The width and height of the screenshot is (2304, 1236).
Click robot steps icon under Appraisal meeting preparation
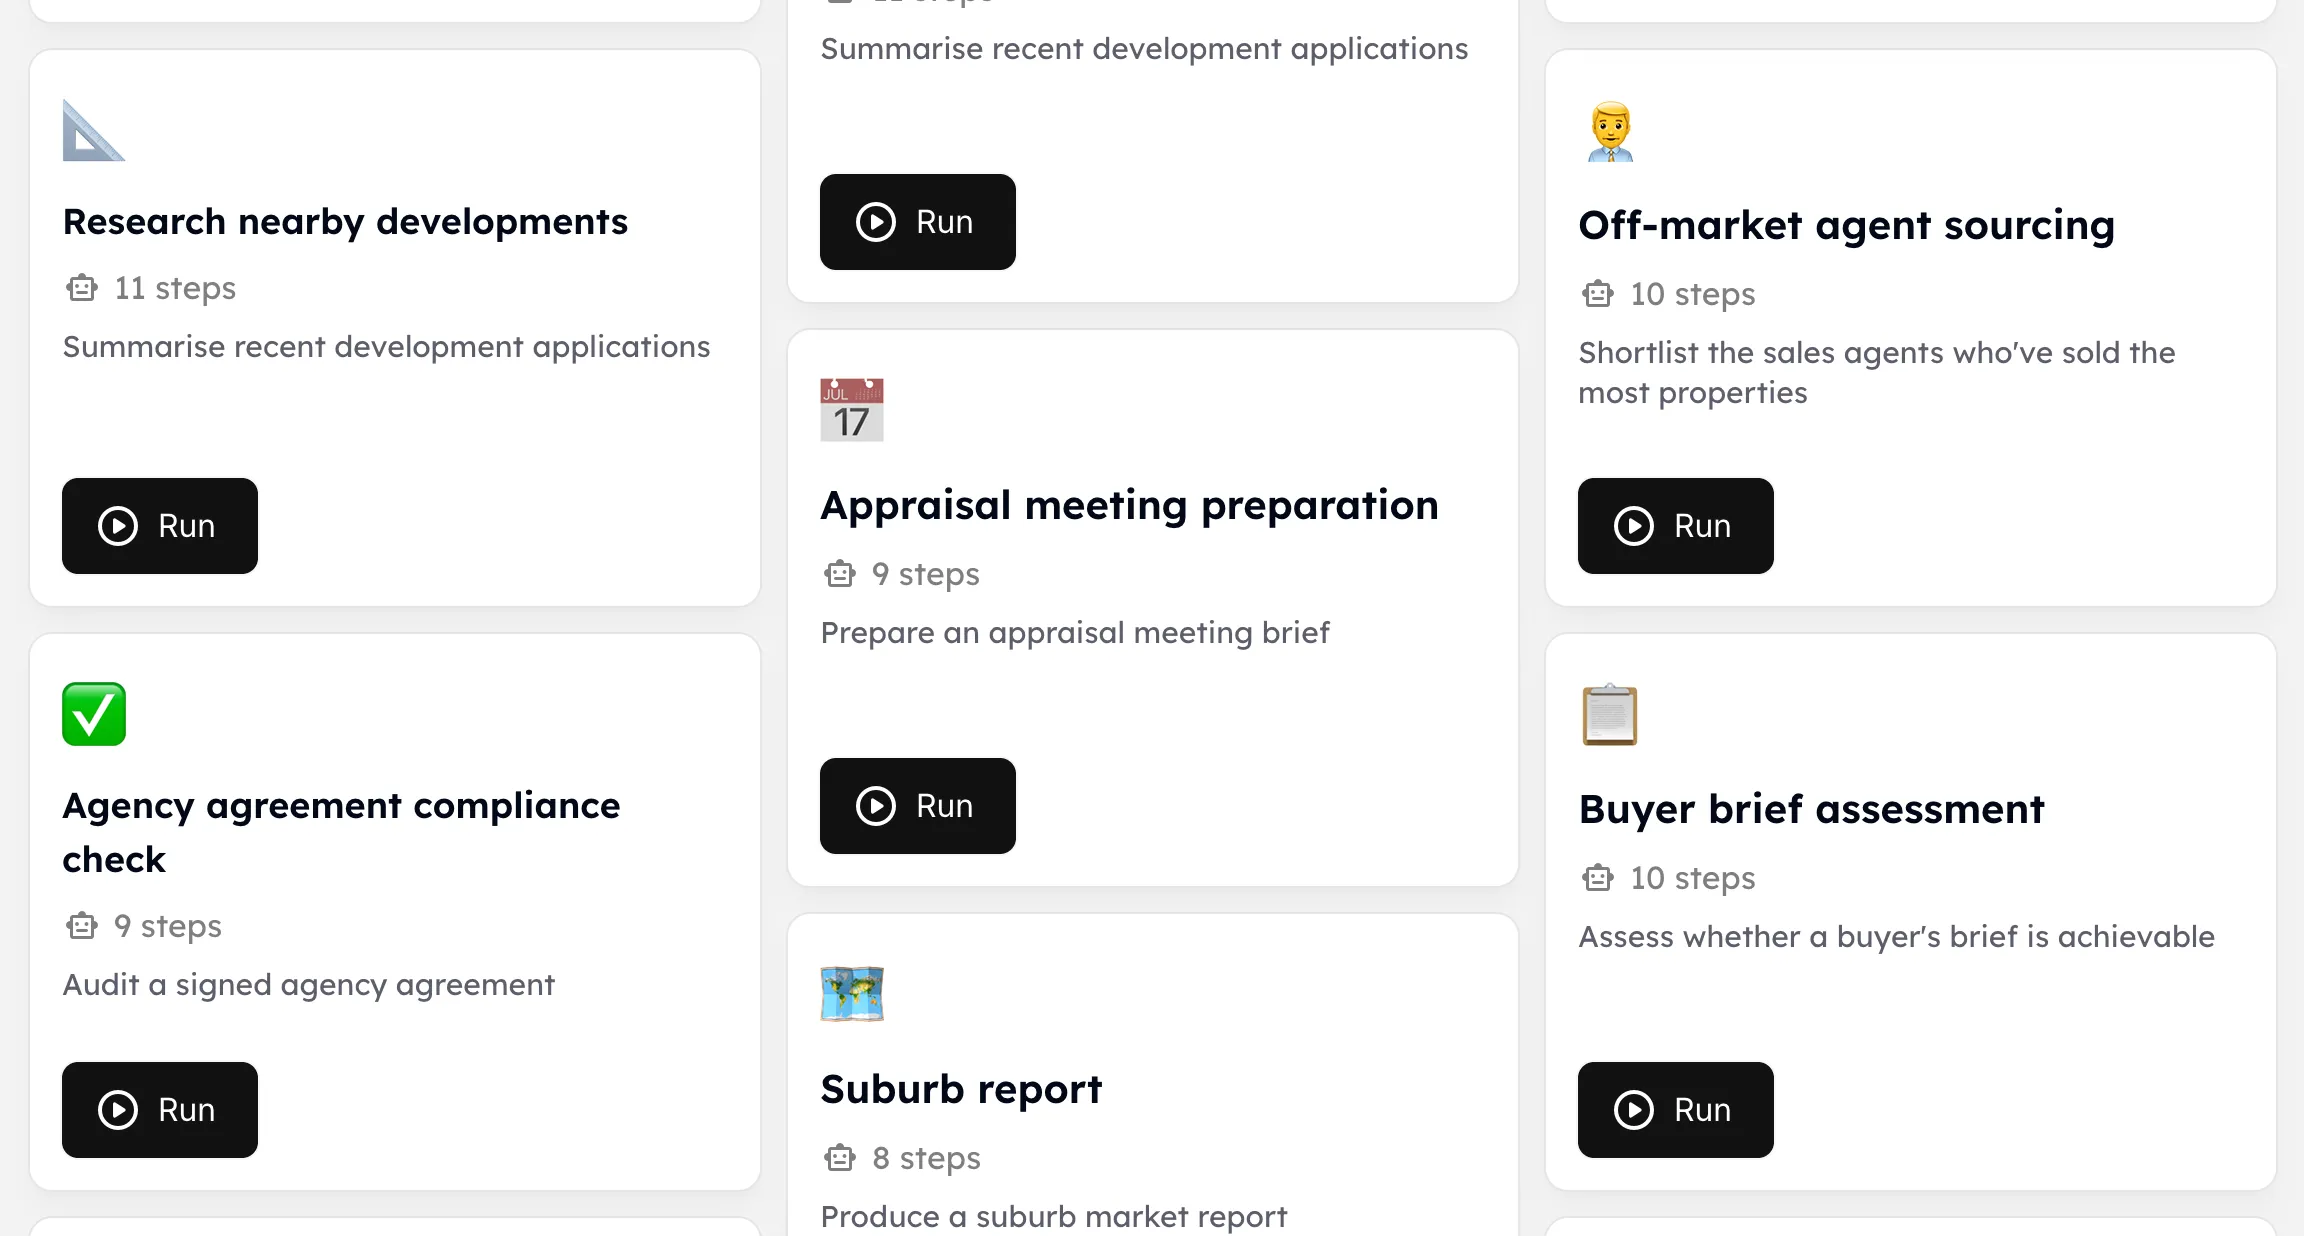pyautogui.click(x=840, y=574)
